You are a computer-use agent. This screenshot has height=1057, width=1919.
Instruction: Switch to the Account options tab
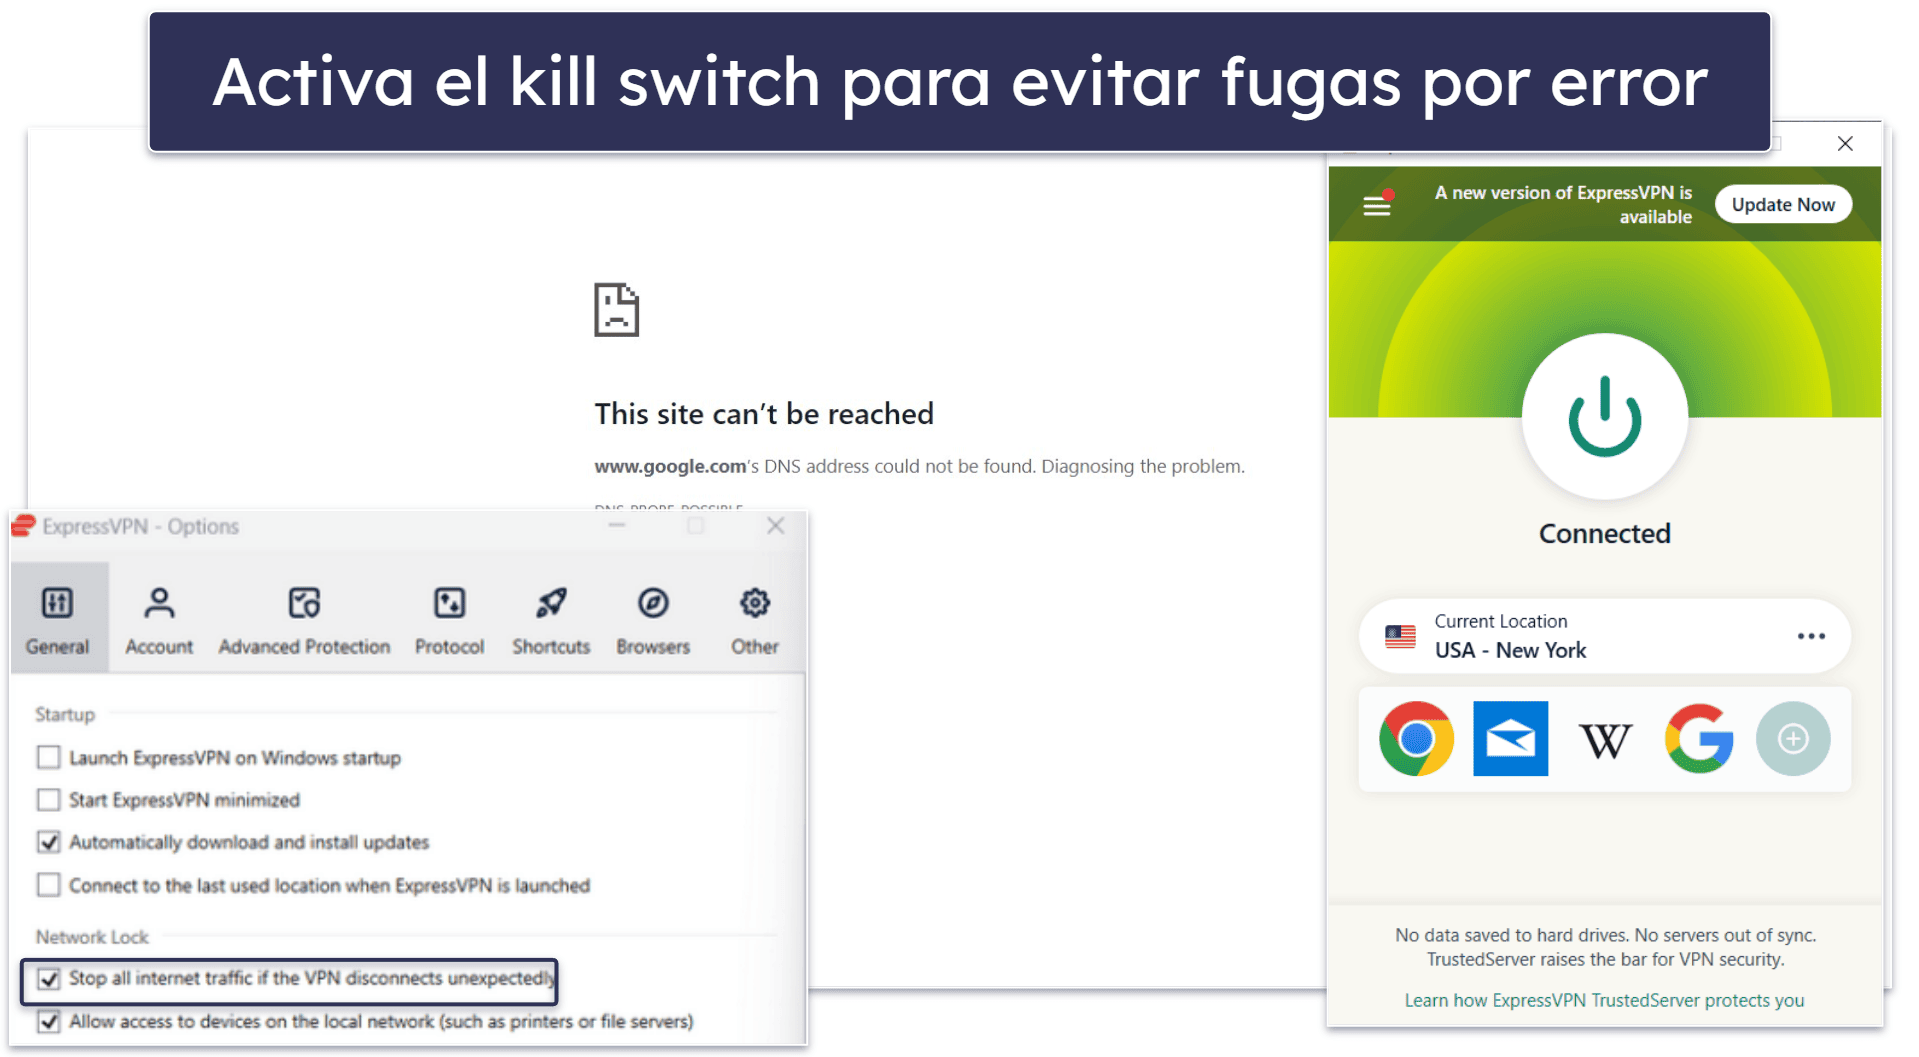click(x=159, y=620)
